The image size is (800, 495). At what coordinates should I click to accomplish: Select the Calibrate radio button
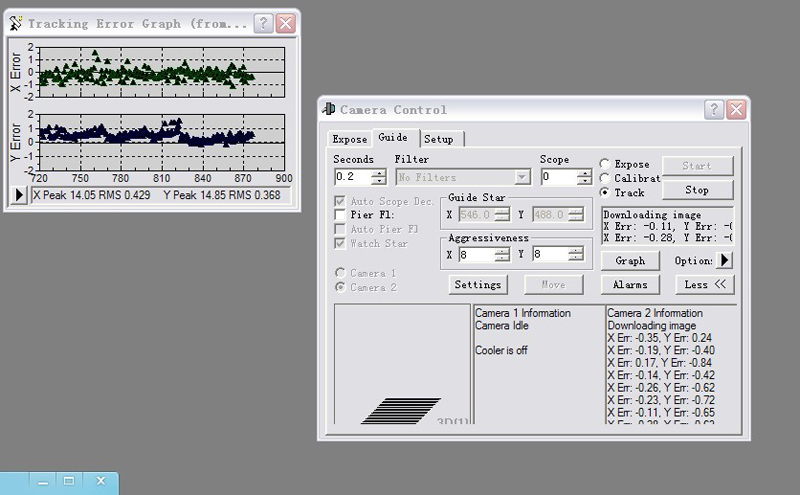[x=605, y=178]
